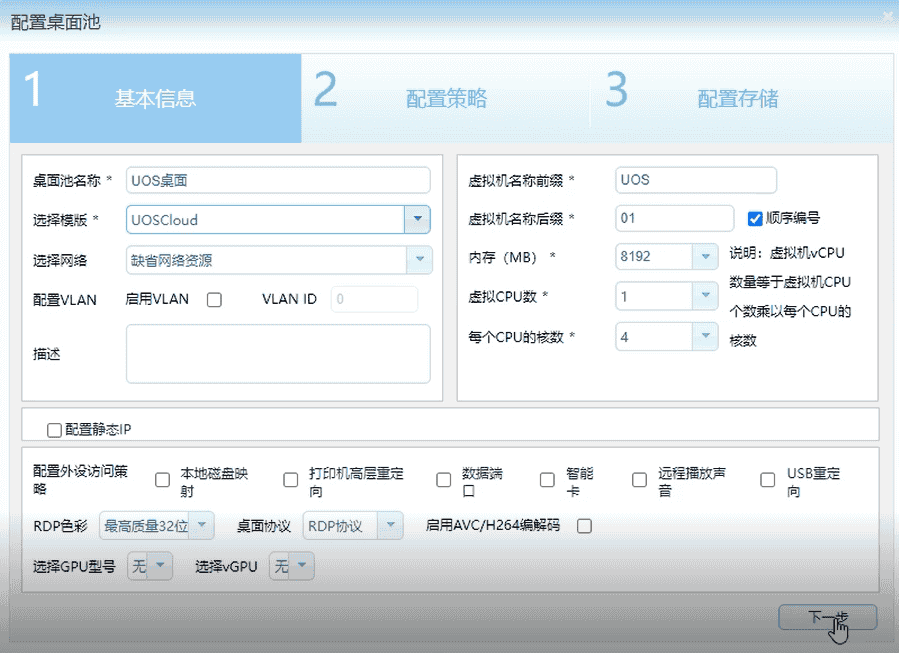
Task: Open the 内存（MB） memory dropdown
Action: (706, 258)
